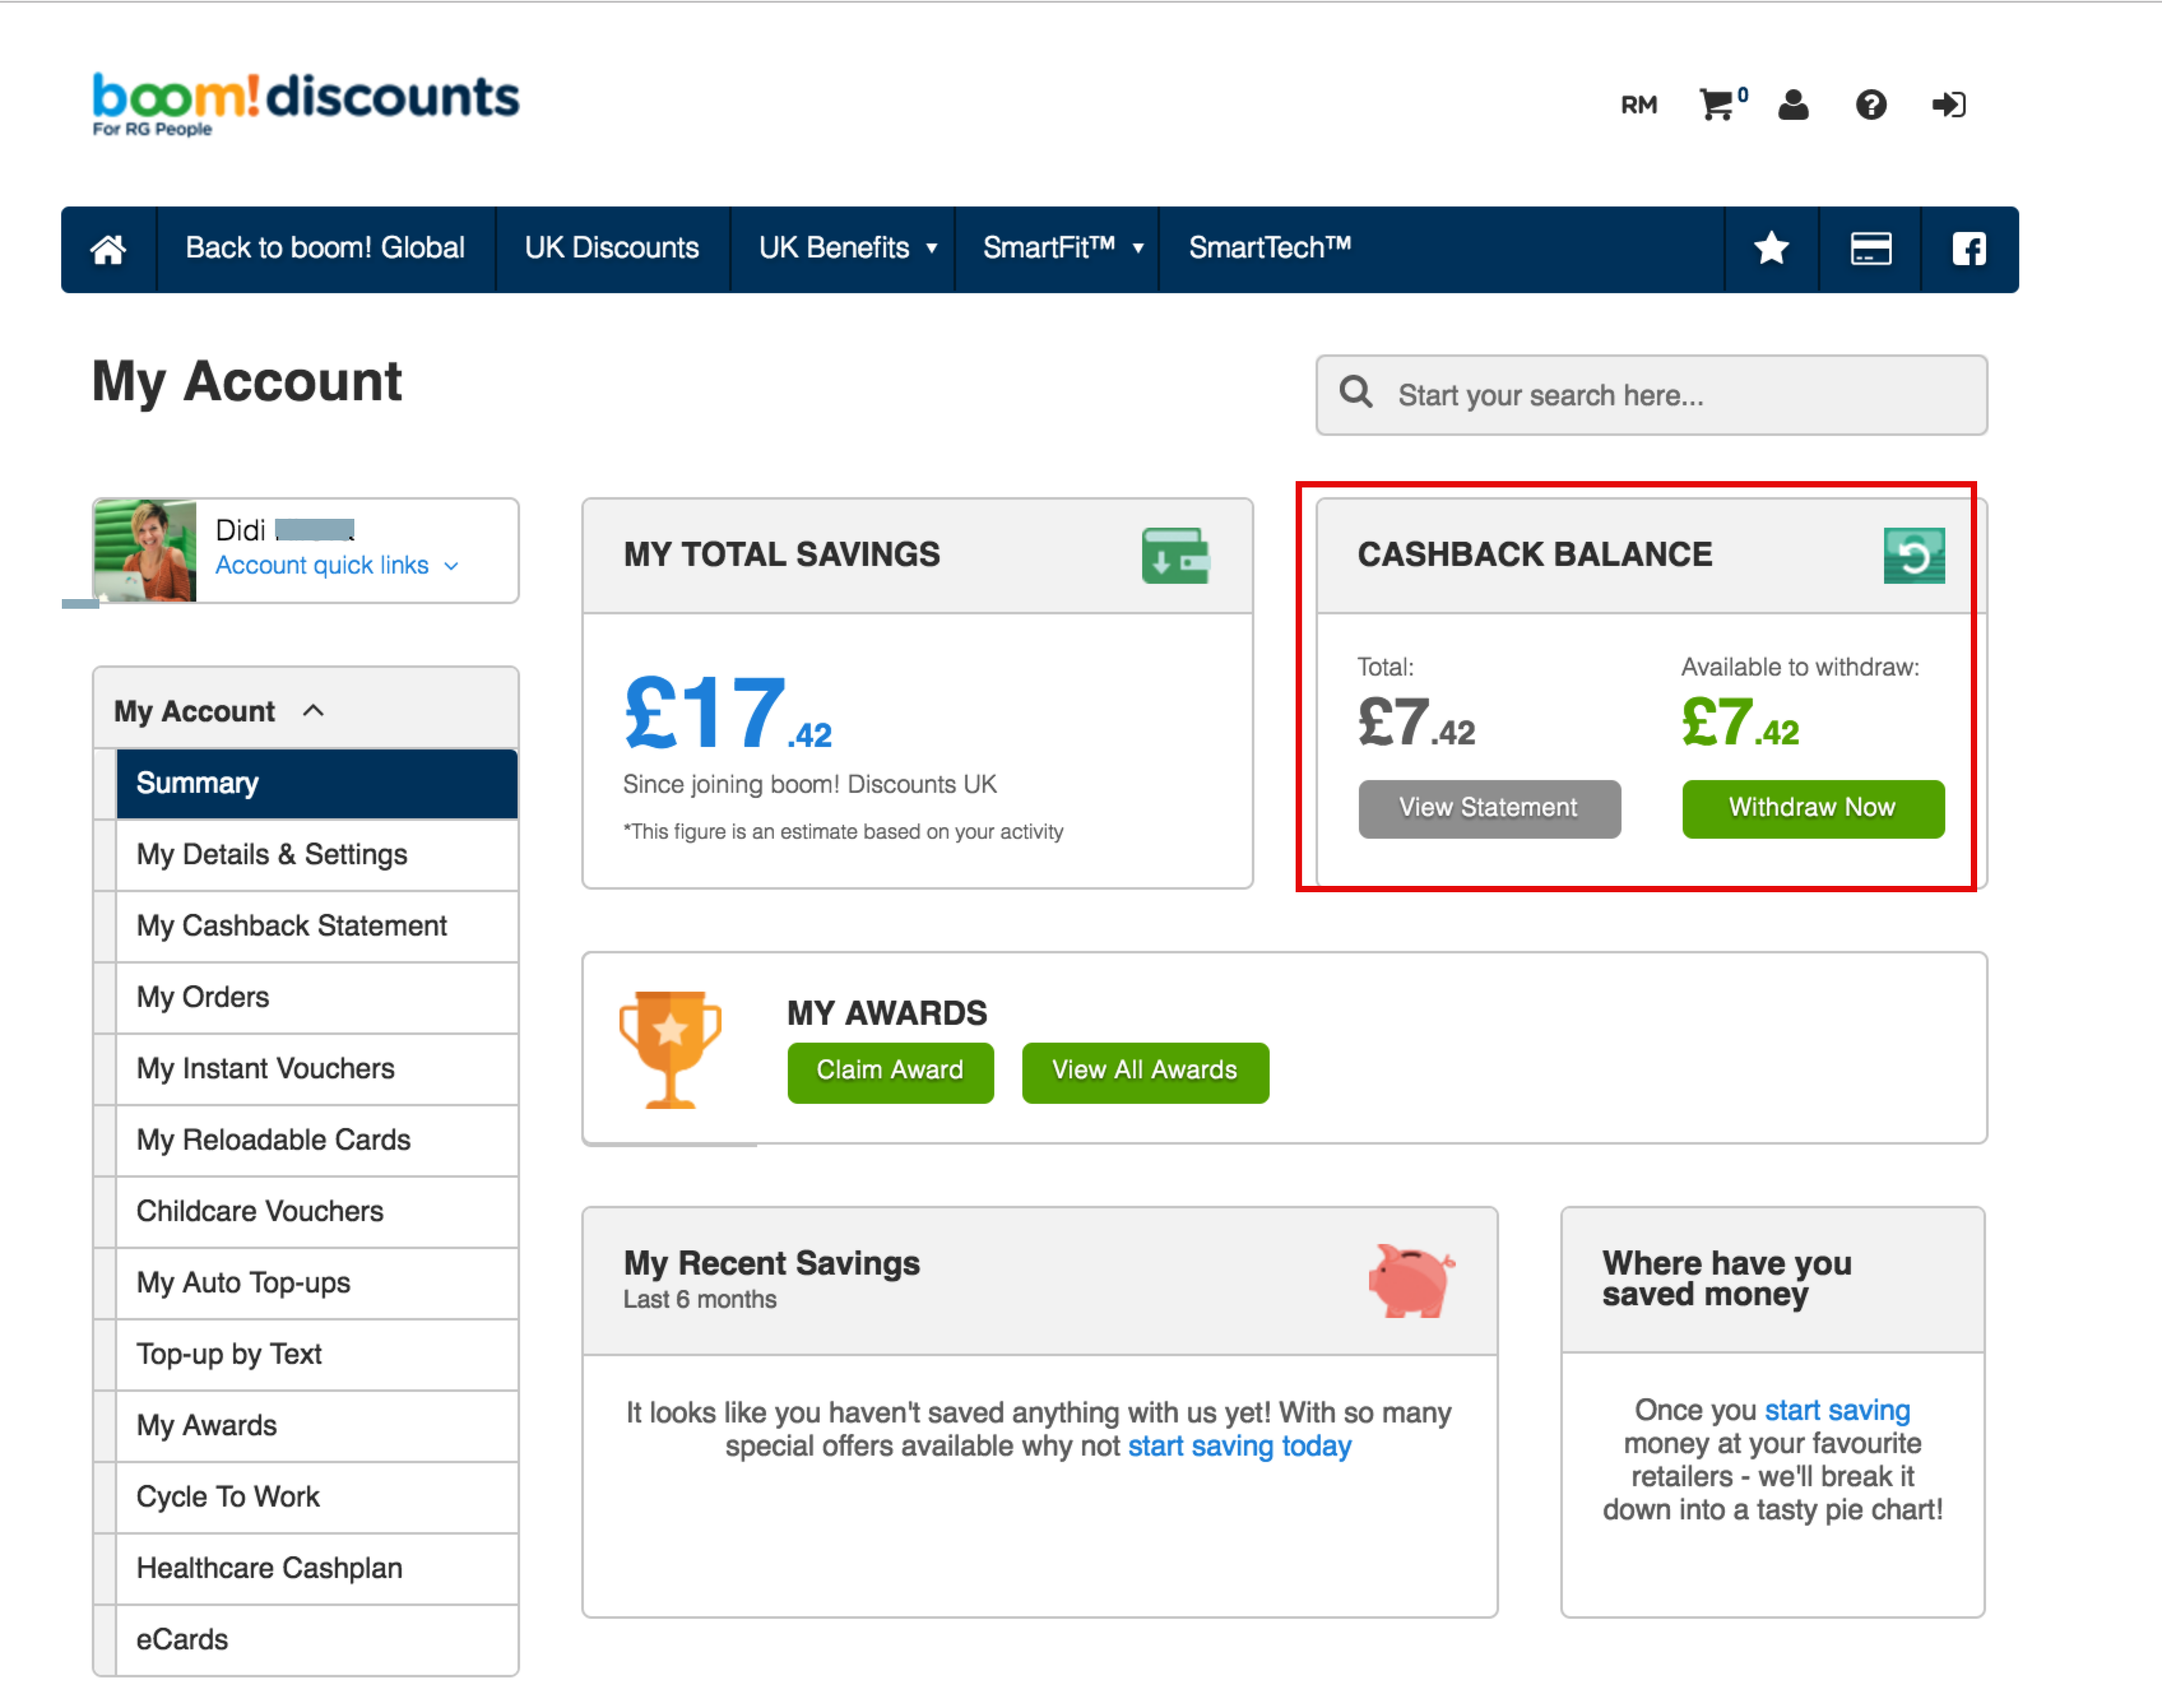Click the MY TOTAL SAVINGS heading
Viewport: 2162px width, 1708px height.
coord(781,555)
